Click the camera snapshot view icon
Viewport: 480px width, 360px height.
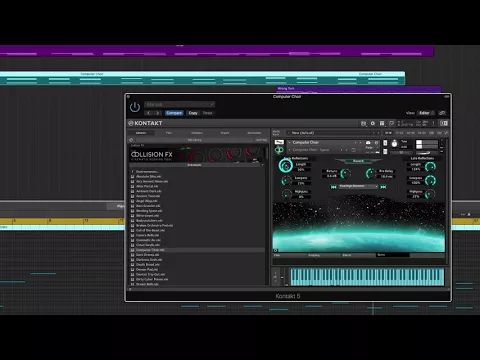(x=368, y=143)
